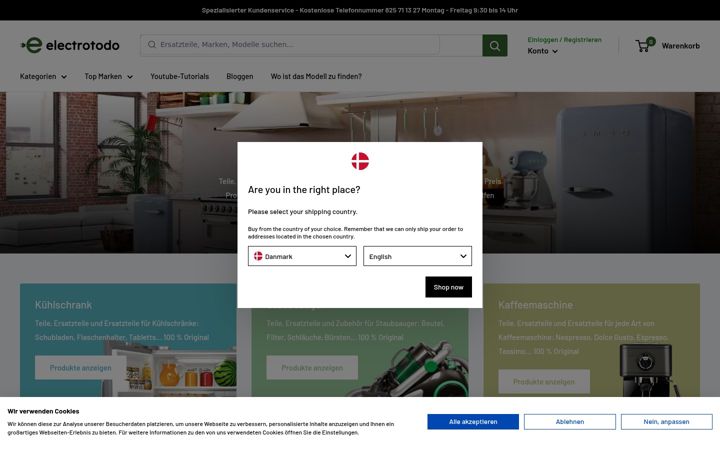The width and height of the screenshot is (720, 450).
Task: Click Produkte anzeigen under Kaffeemaschine
Action: [544, 382]
